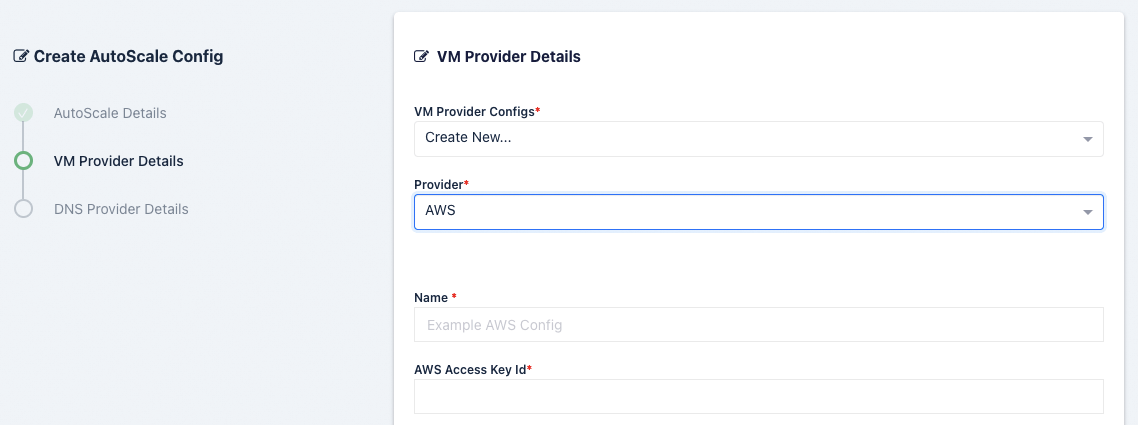Click the active VM Provider step circle
This screenshot has height=425, width=1138.
pos(23,161)
